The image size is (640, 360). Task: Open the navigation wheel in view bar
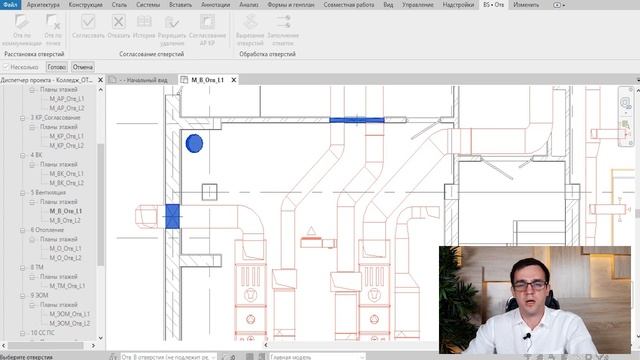pyautogui.click(x=625, y=103)
